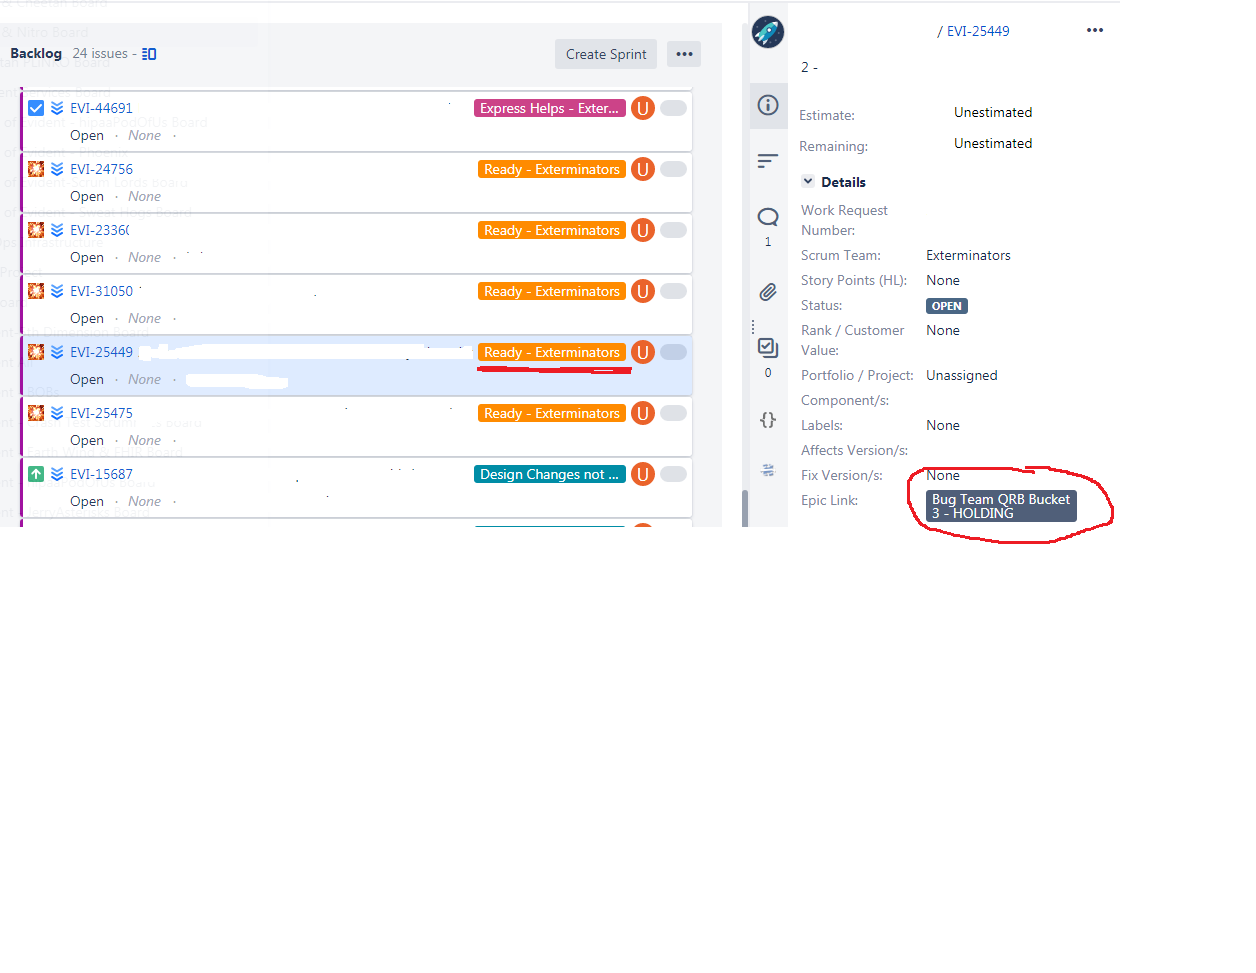This screenshot has height=973, width=1256.
Task: Click the Create Sprint button
Action: click(605, 54)
